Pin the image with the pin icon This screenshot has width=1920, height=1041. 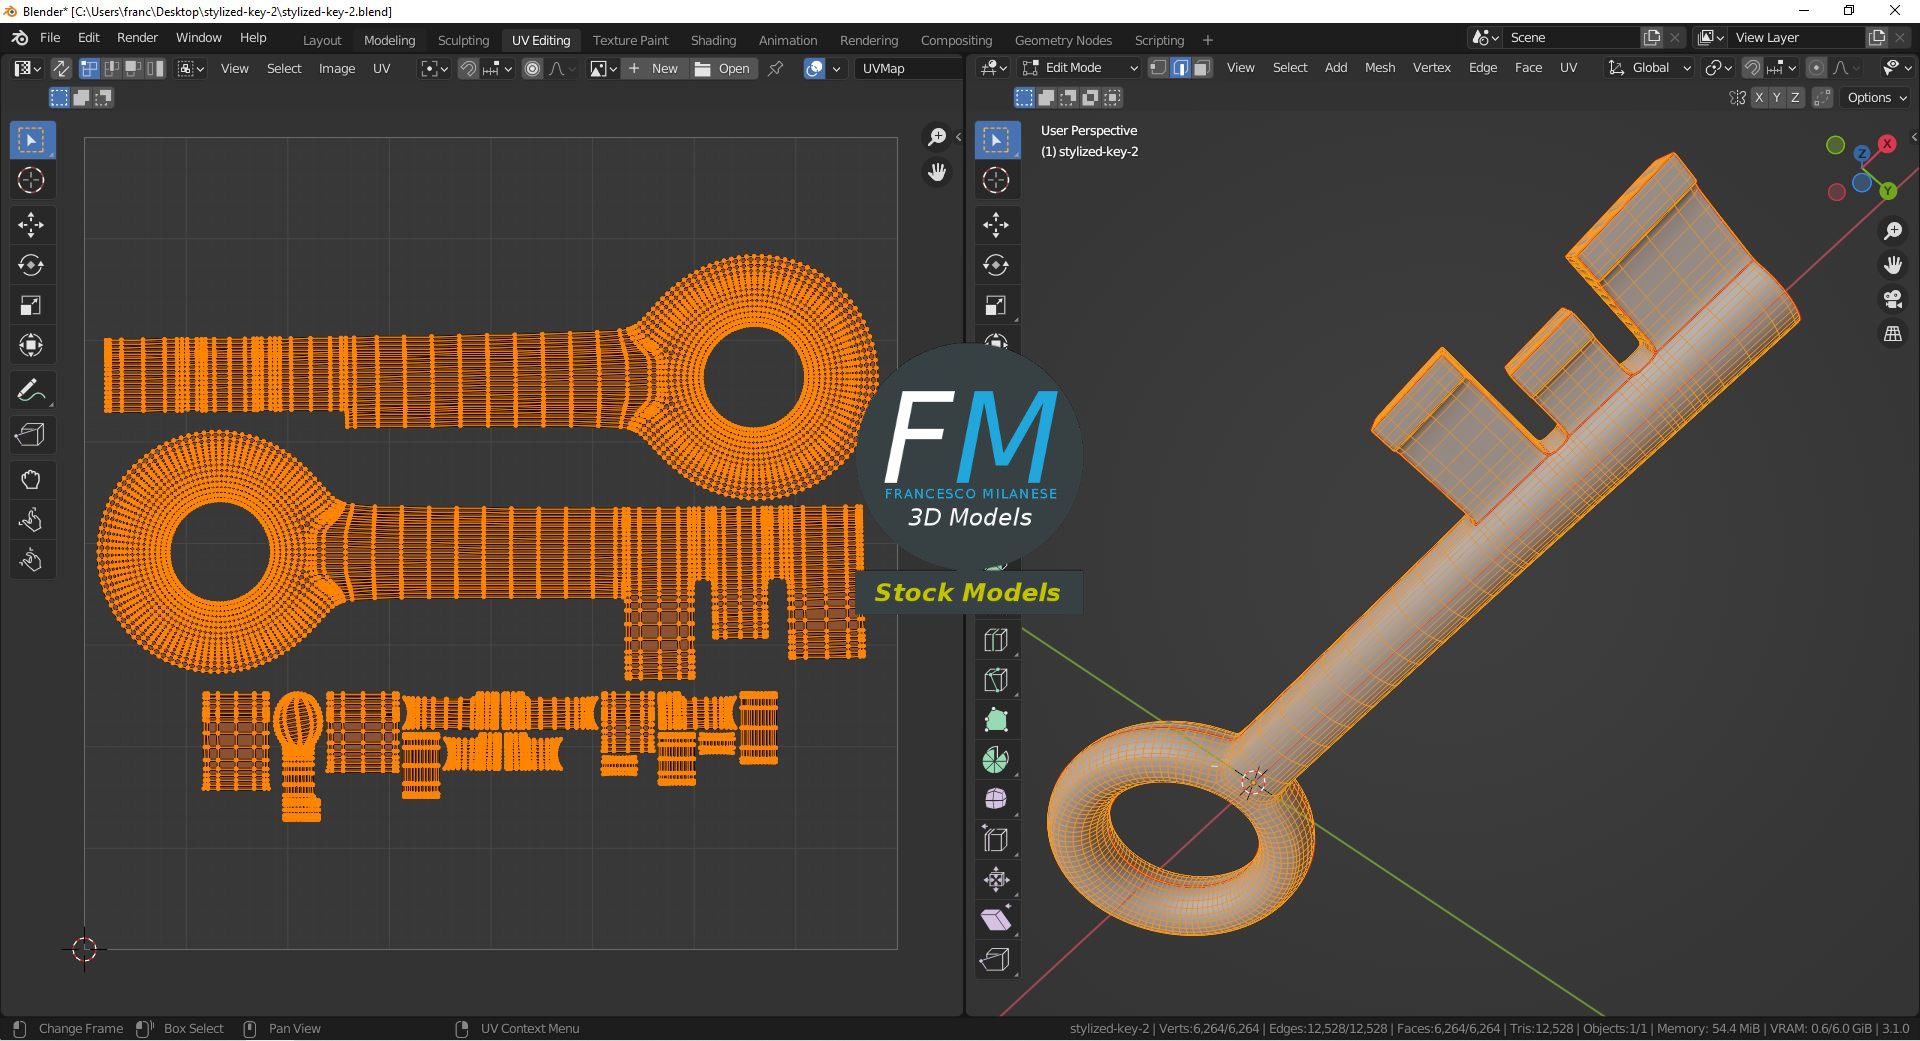tap(775, 68)
